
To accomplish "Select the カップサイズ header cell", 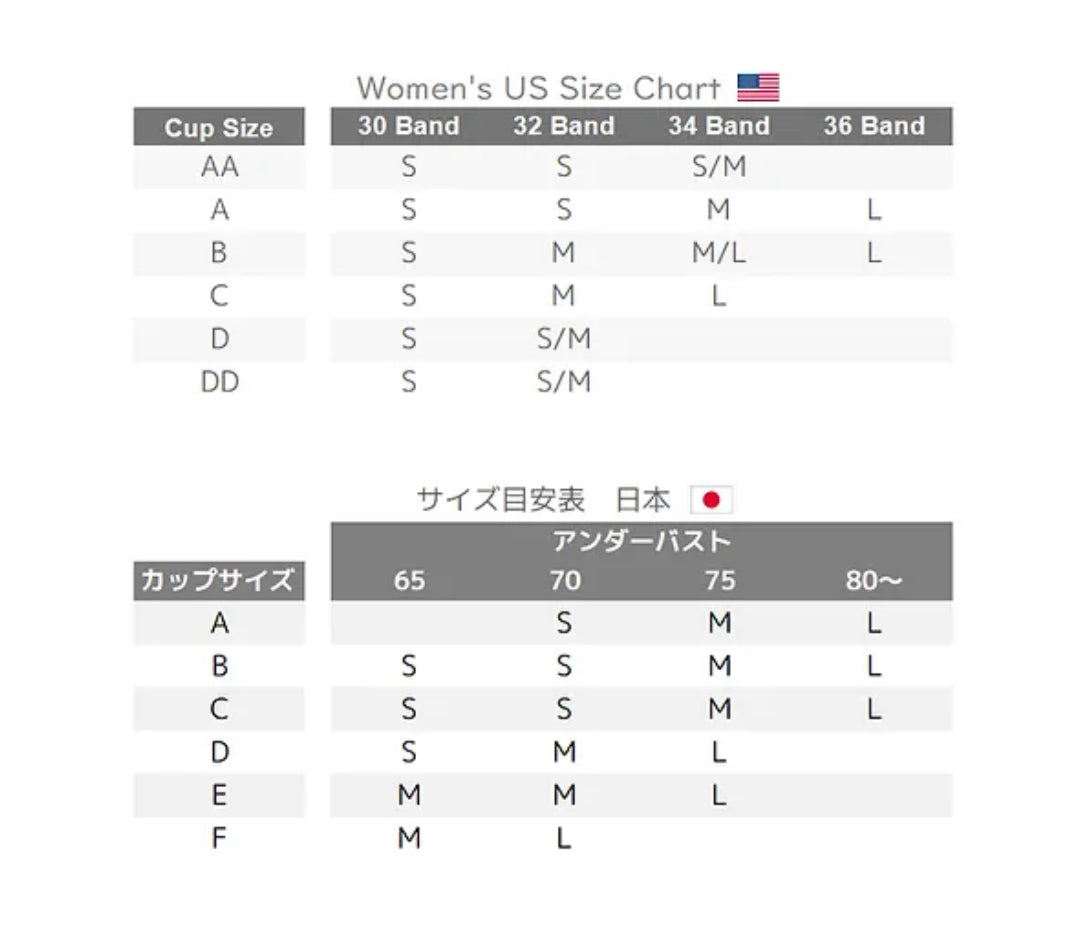I will click(x=219, y=581).
